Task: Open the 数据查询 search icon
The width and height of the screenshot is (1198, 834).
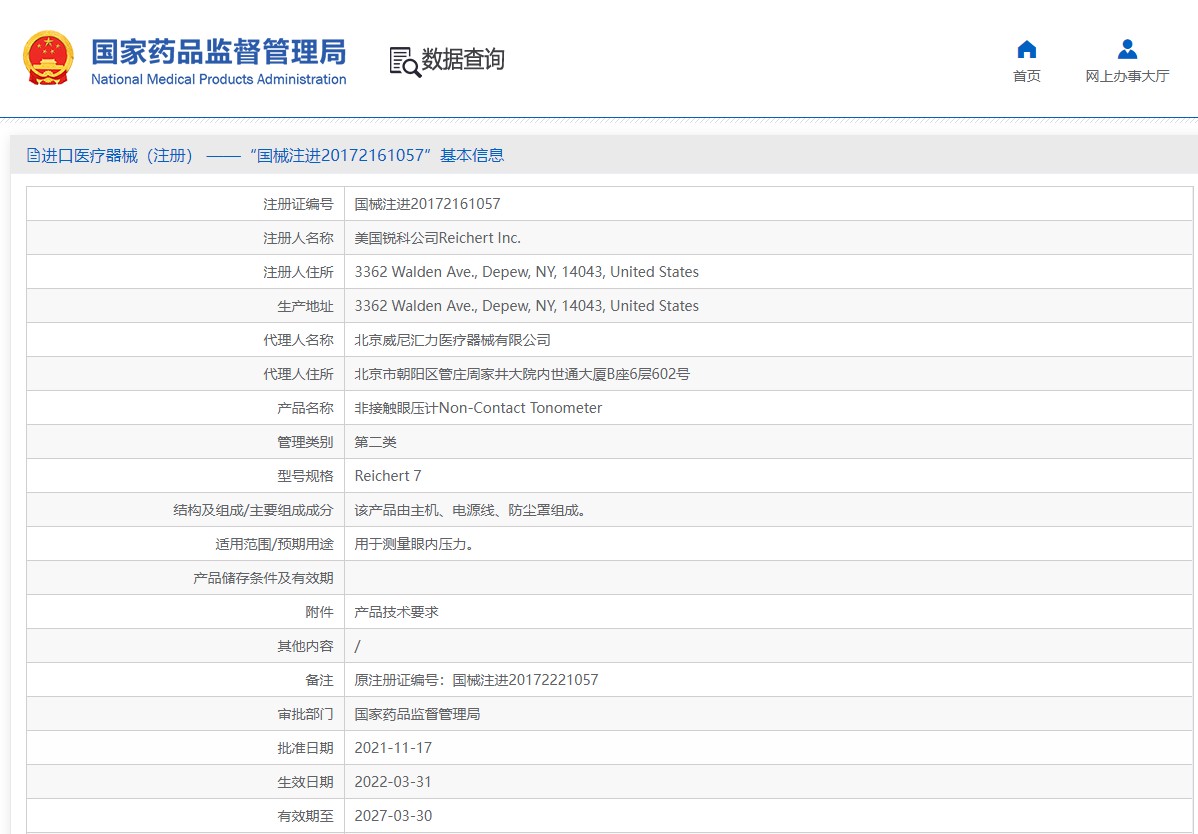Action: 405,62
